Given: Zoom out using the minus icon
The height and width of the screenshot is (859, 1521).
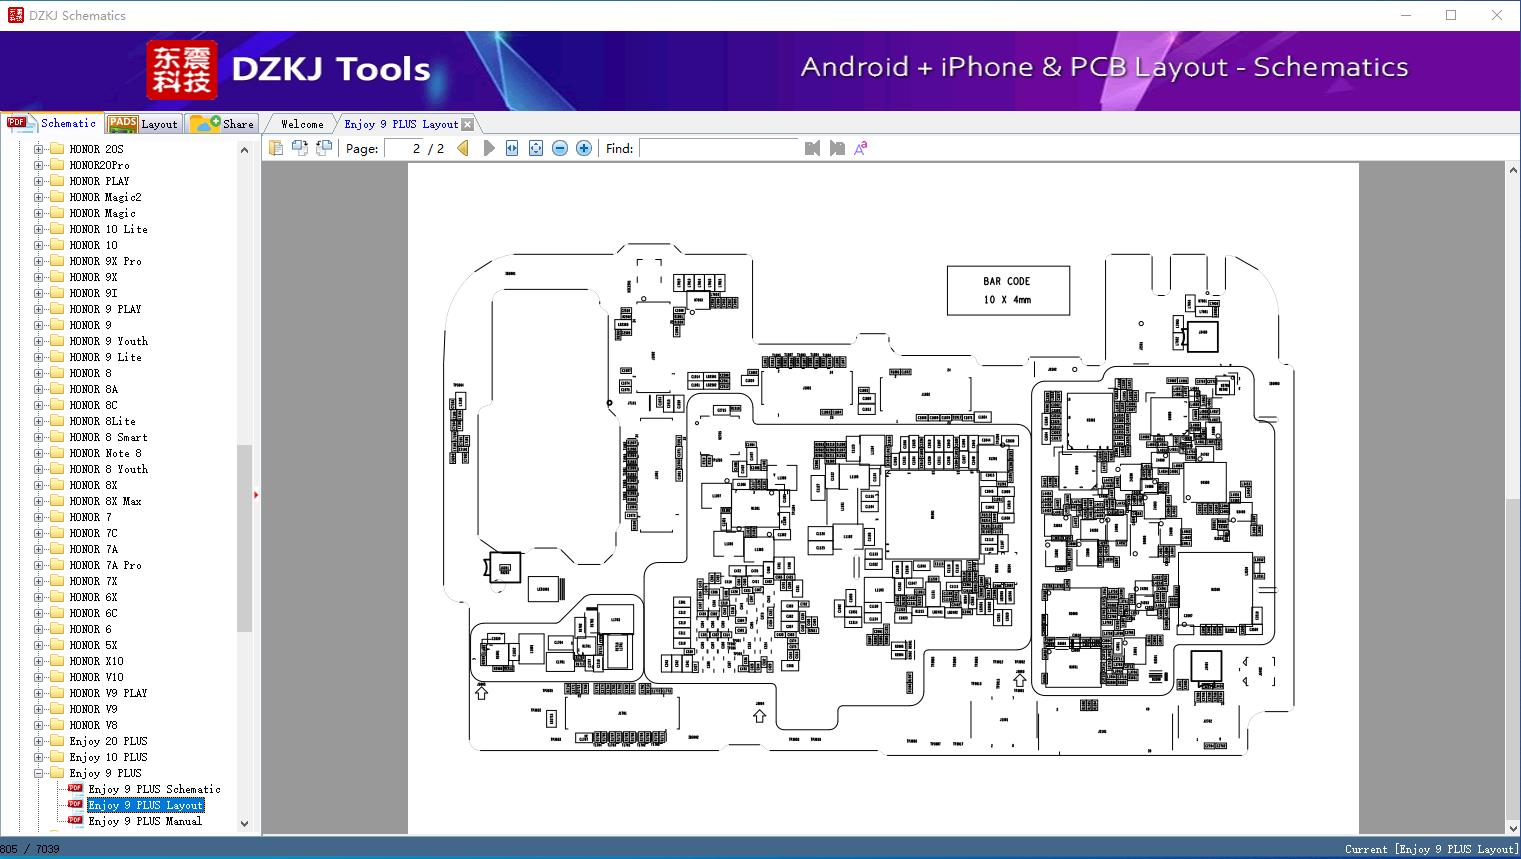Looking at the screenshot, I should click(560, 147).
